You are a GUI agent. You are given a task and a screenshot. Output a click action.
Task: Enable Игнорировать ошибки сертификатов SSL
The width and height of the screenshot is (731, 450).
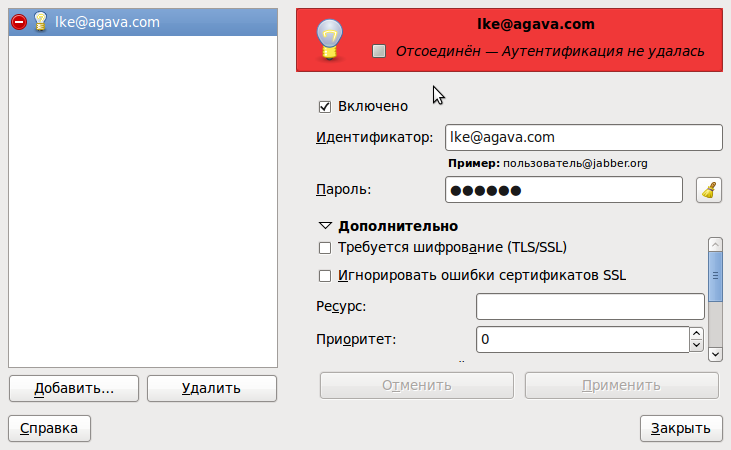click(x=324, y=275)
